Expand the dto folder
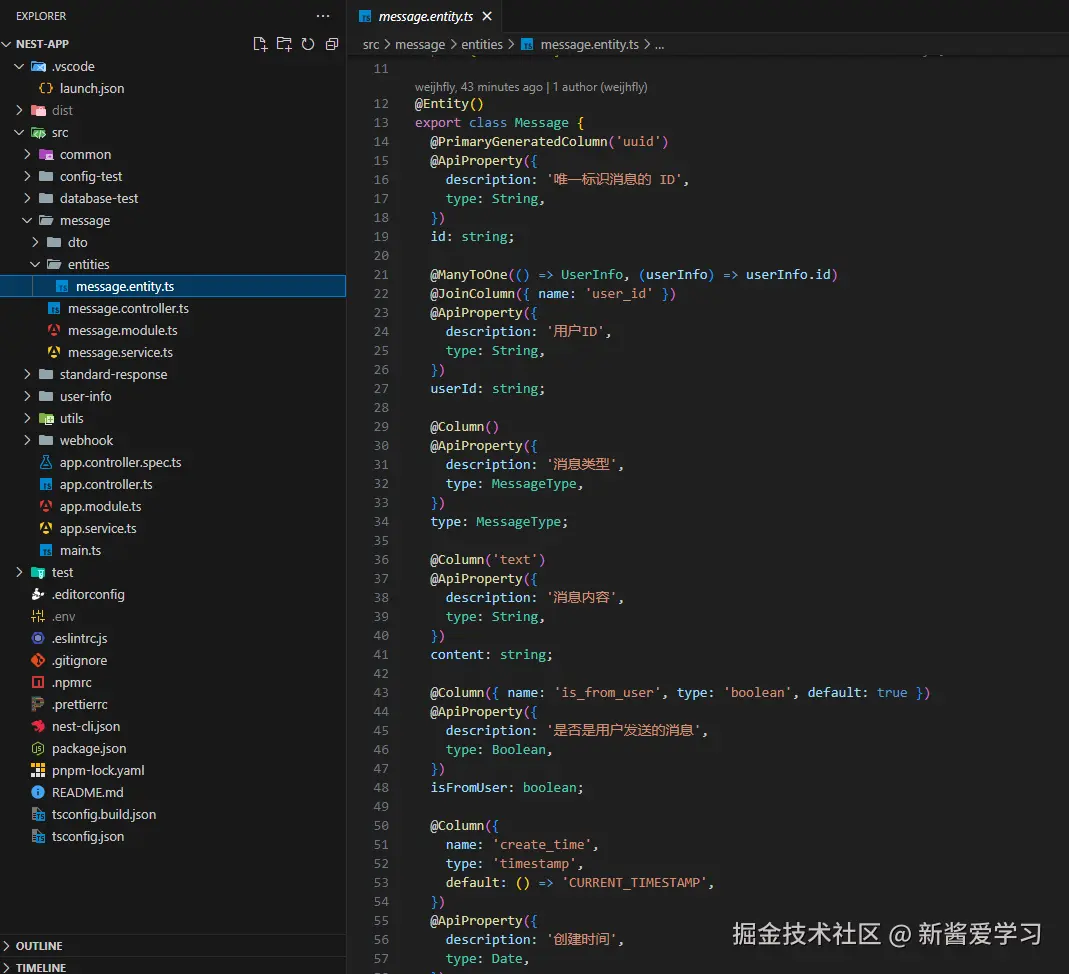The height and width of the screenshot is (974, 1069). 35,243
